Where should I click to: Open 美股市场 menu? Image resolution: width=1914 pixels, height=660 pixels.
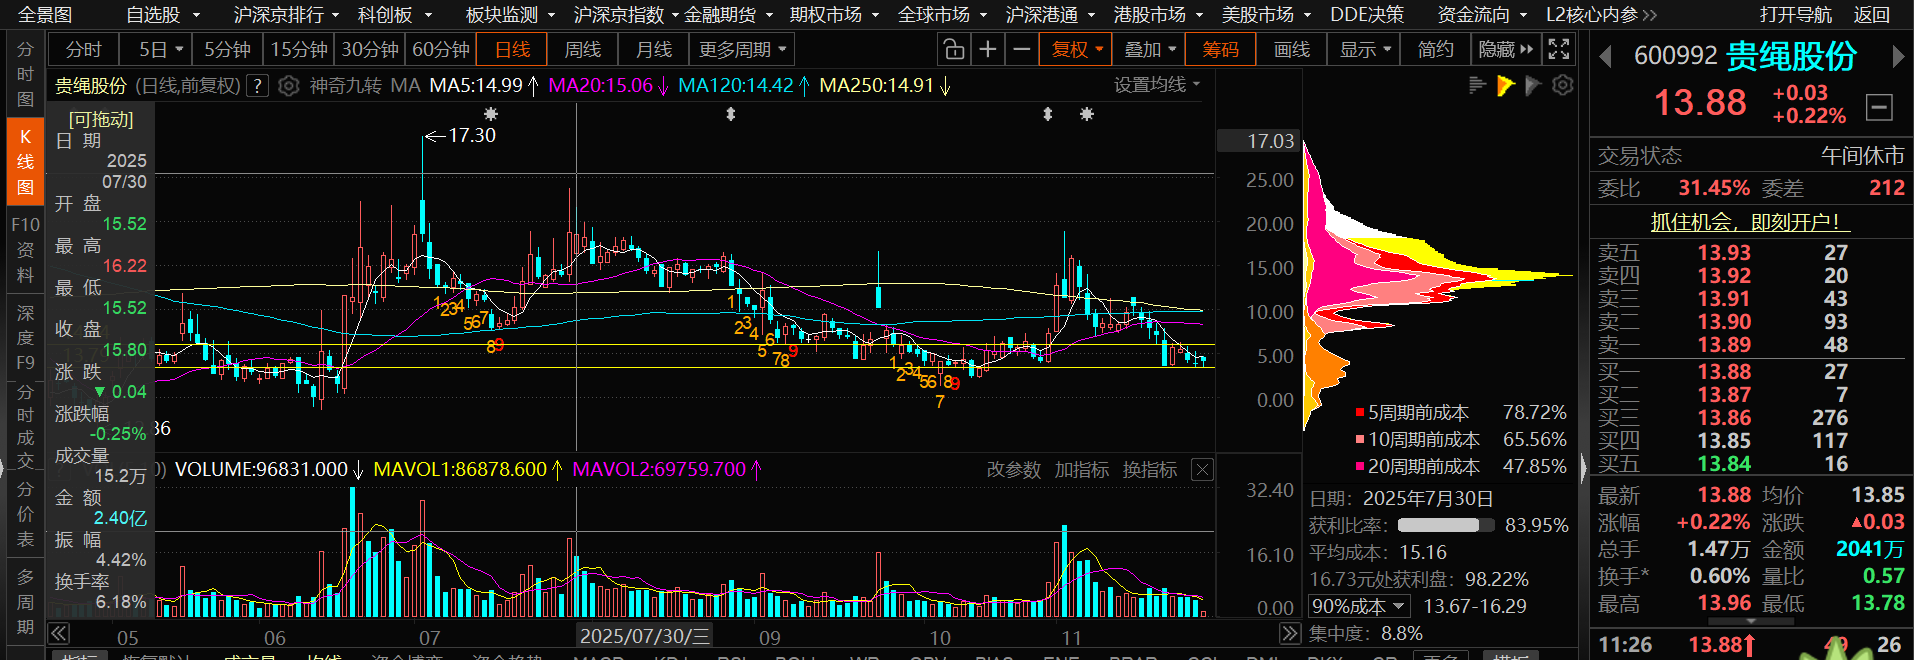[x=1266, y=14]
